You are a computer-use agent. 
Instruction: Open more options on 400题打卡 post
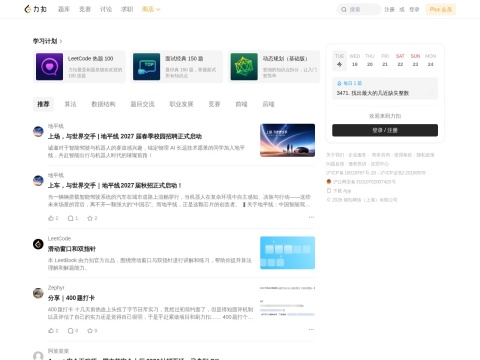[x=311, y=329]
